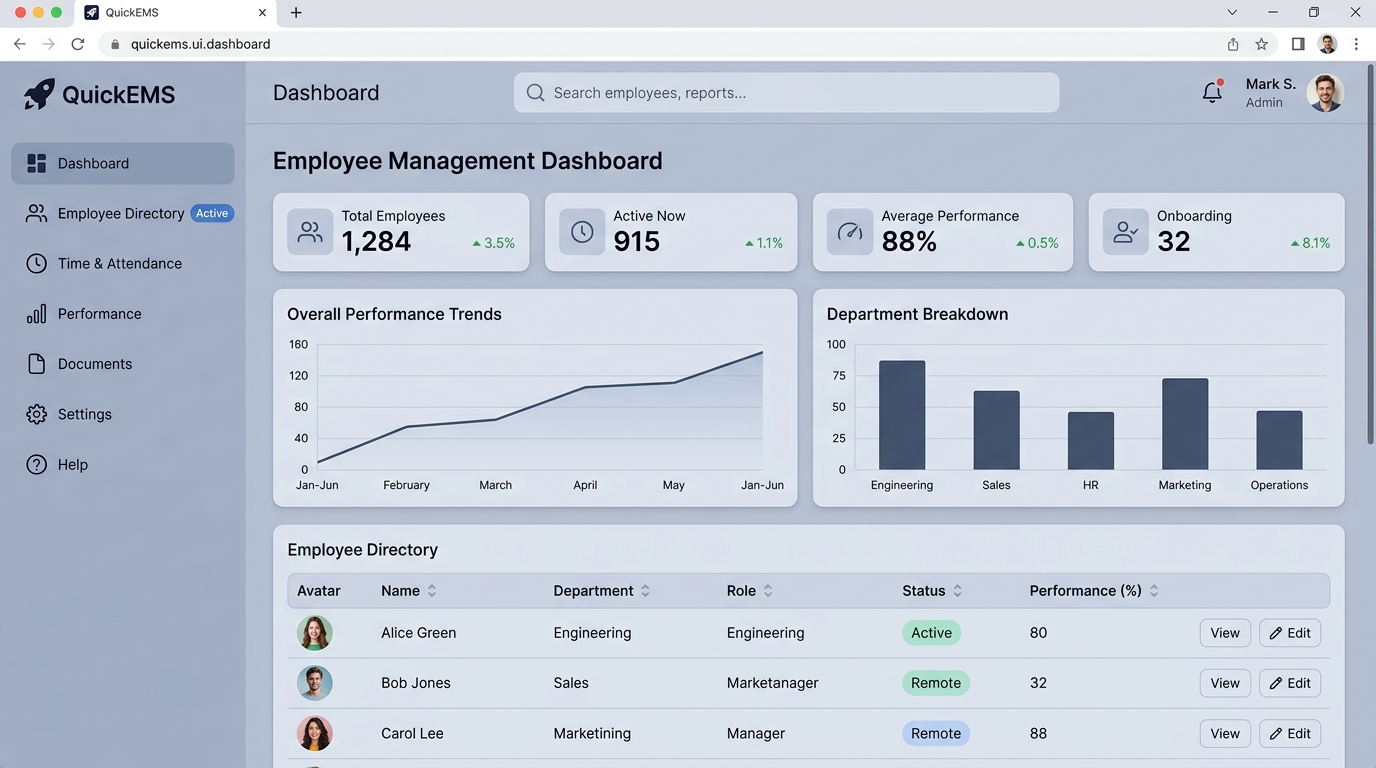Click the browser address bar URL
1376x768 pixels.
(x=200, y=44)
